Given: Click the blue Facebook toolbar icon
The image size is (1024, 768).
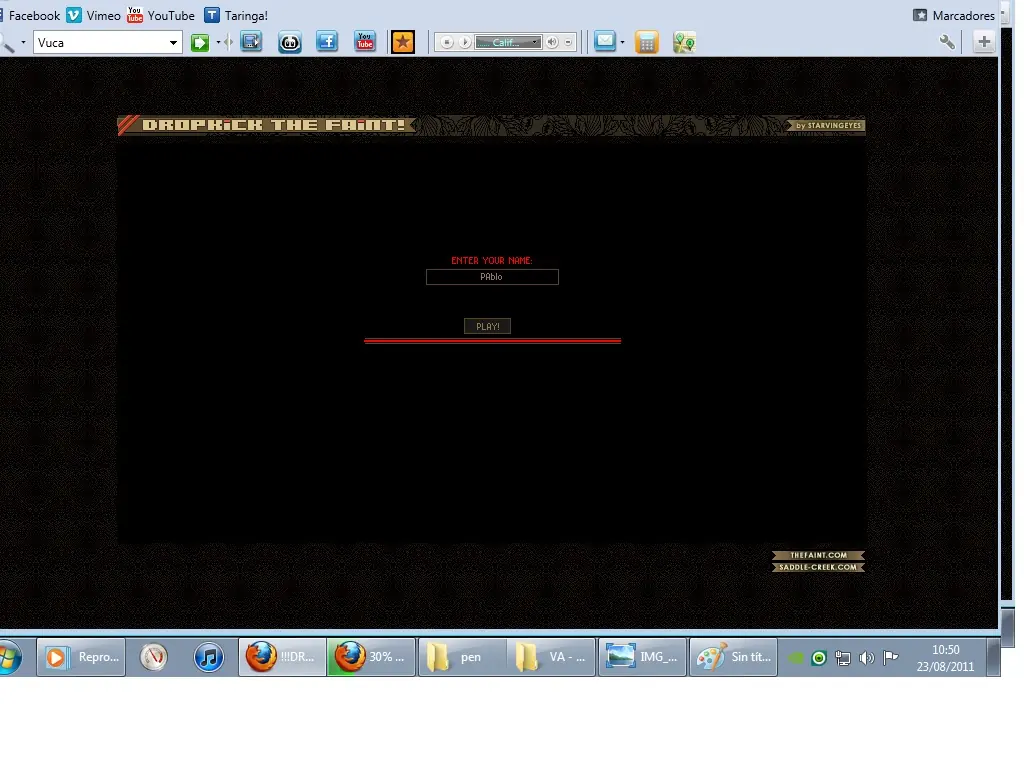Looking at the screenshot, I should pyautogui.click(x=327, y=42).
